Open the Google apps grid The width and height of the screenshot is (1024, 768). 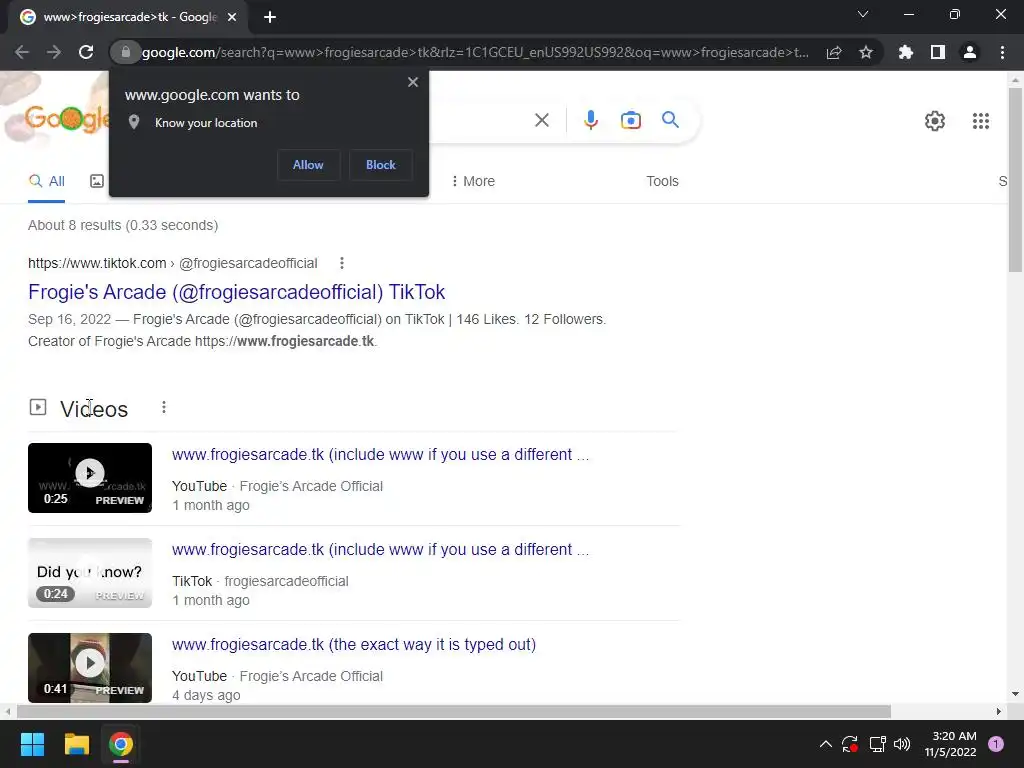(x=980, y=121)
